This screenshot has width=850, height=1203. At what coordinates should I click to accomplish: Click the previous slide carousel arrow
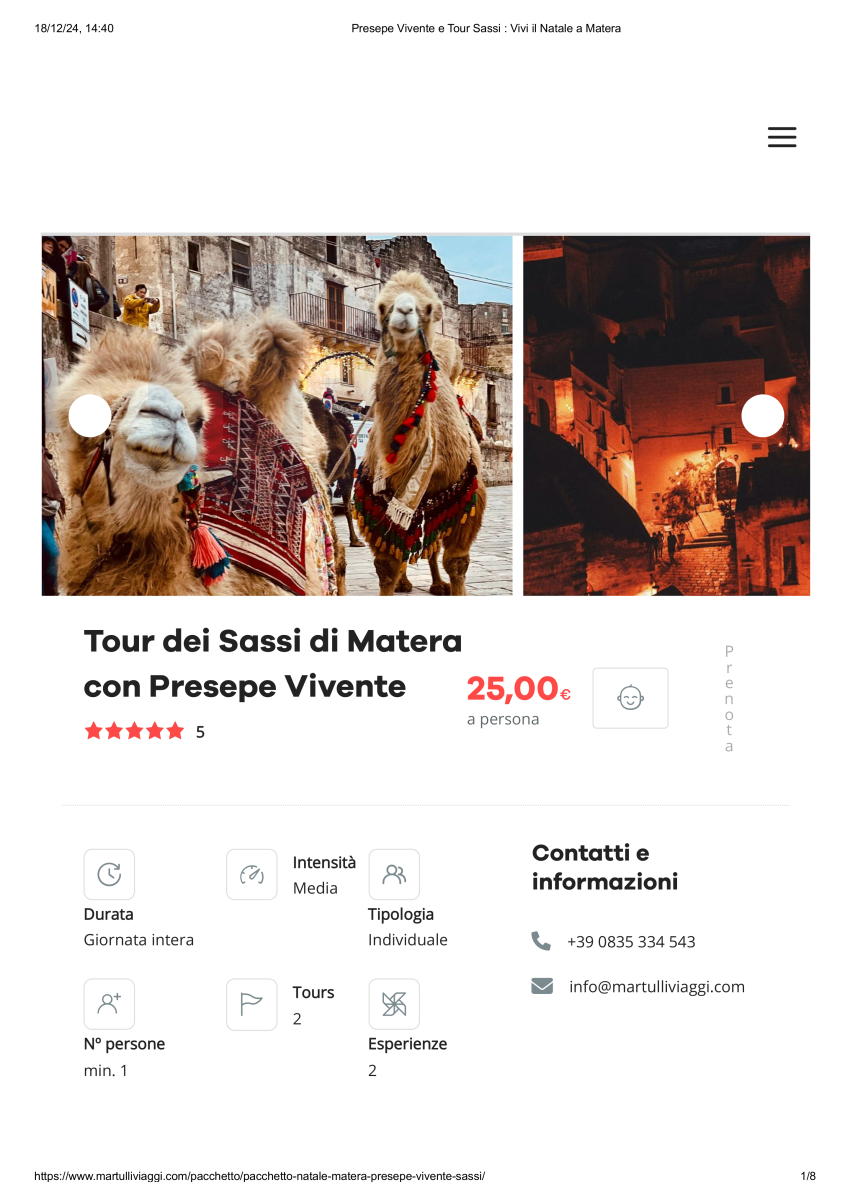pos(90,416)
